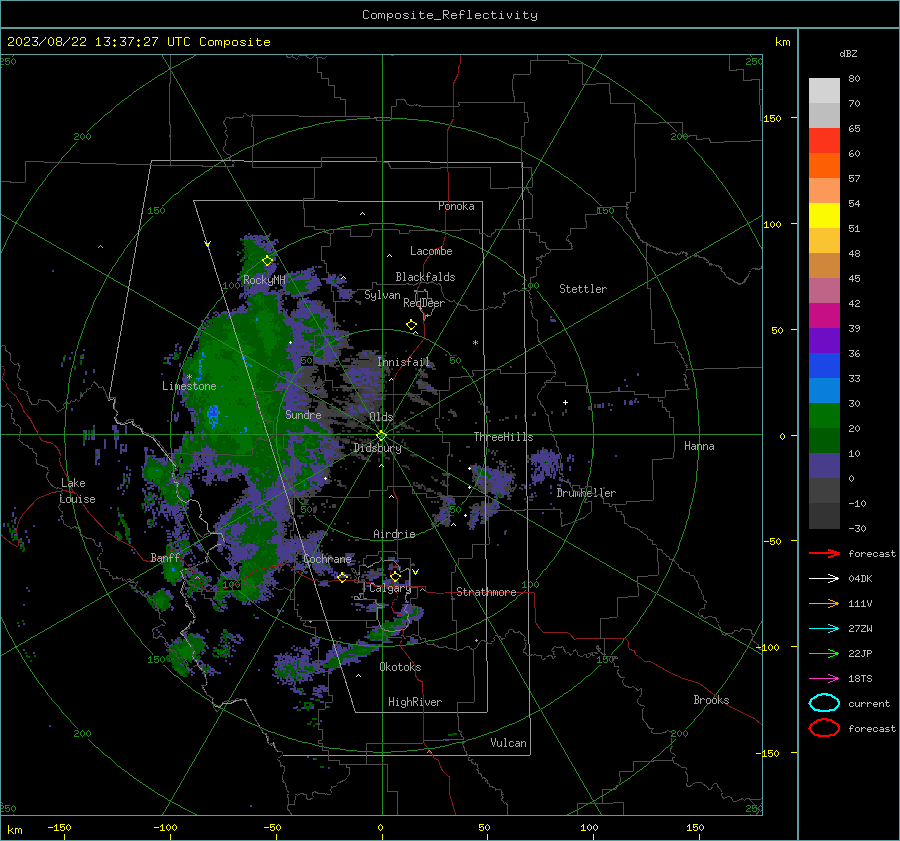The height and width of the screenshot is (841, 900).
Task: Select the yellow radar-site diamond at map center
Action: (x=382, y=435)
